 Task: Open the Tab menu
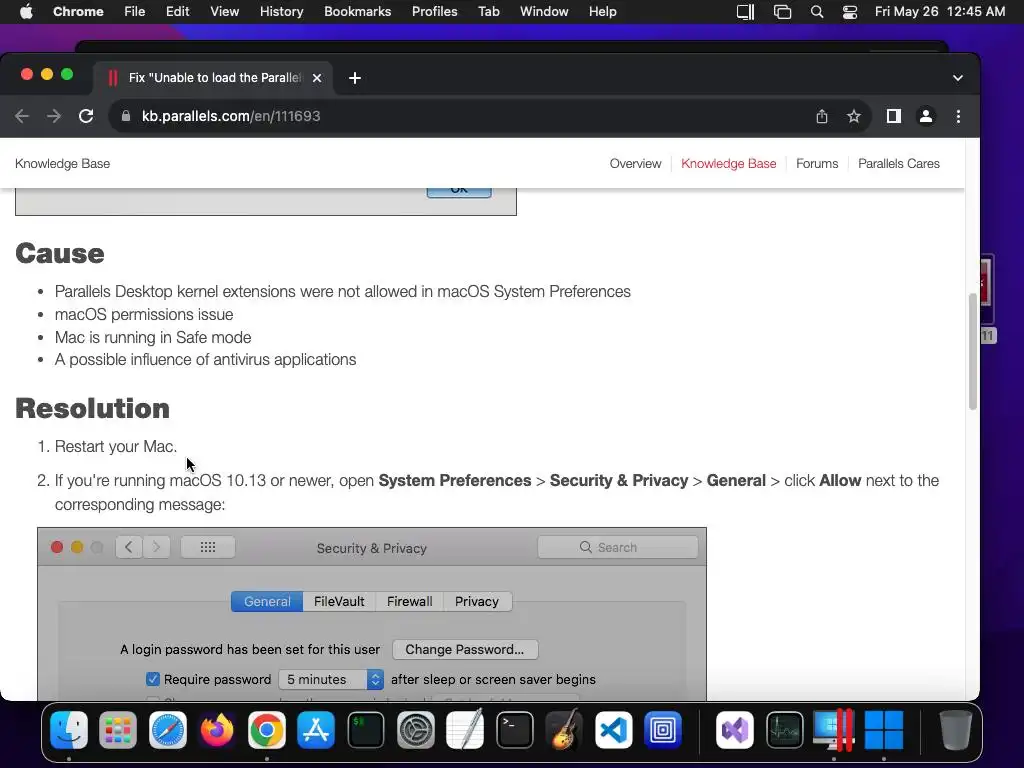pyautogui.click(x=488, y=12)
